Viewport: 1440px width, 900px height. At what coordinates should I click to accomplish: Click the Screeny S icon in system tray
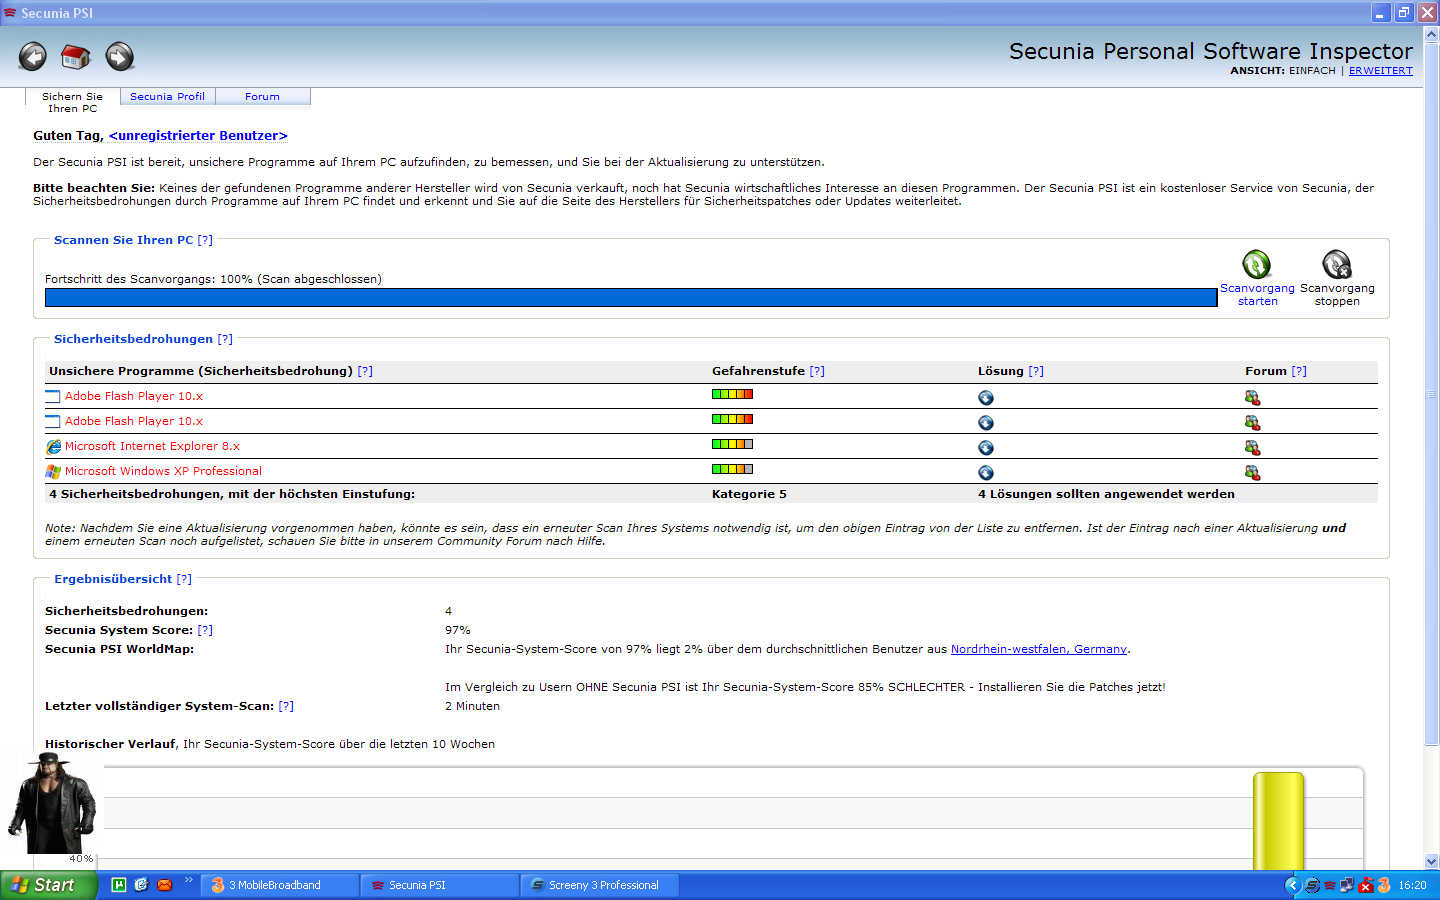(x=1312, y=885)
